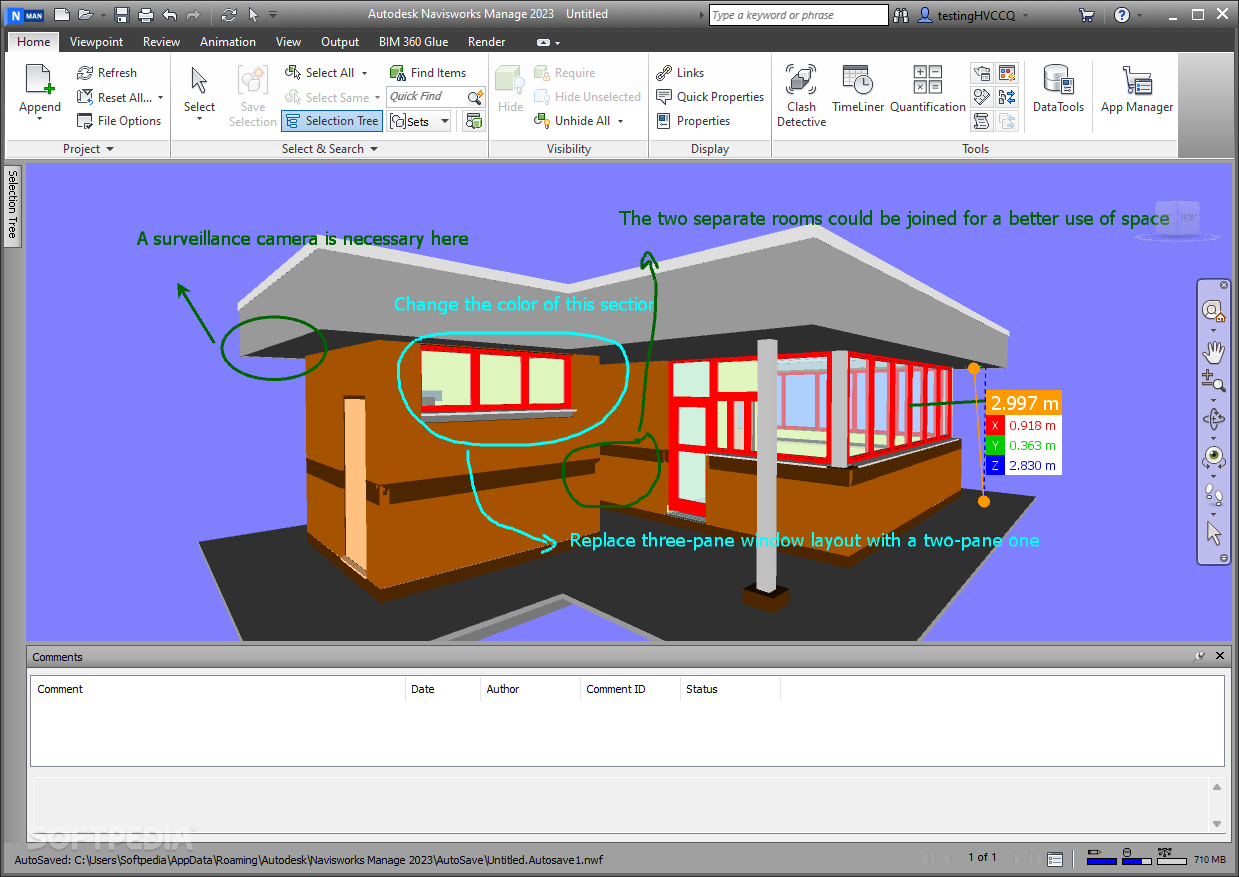
Task: Click the Author column header
Action: pyautogui.click(x=530, y=689)
